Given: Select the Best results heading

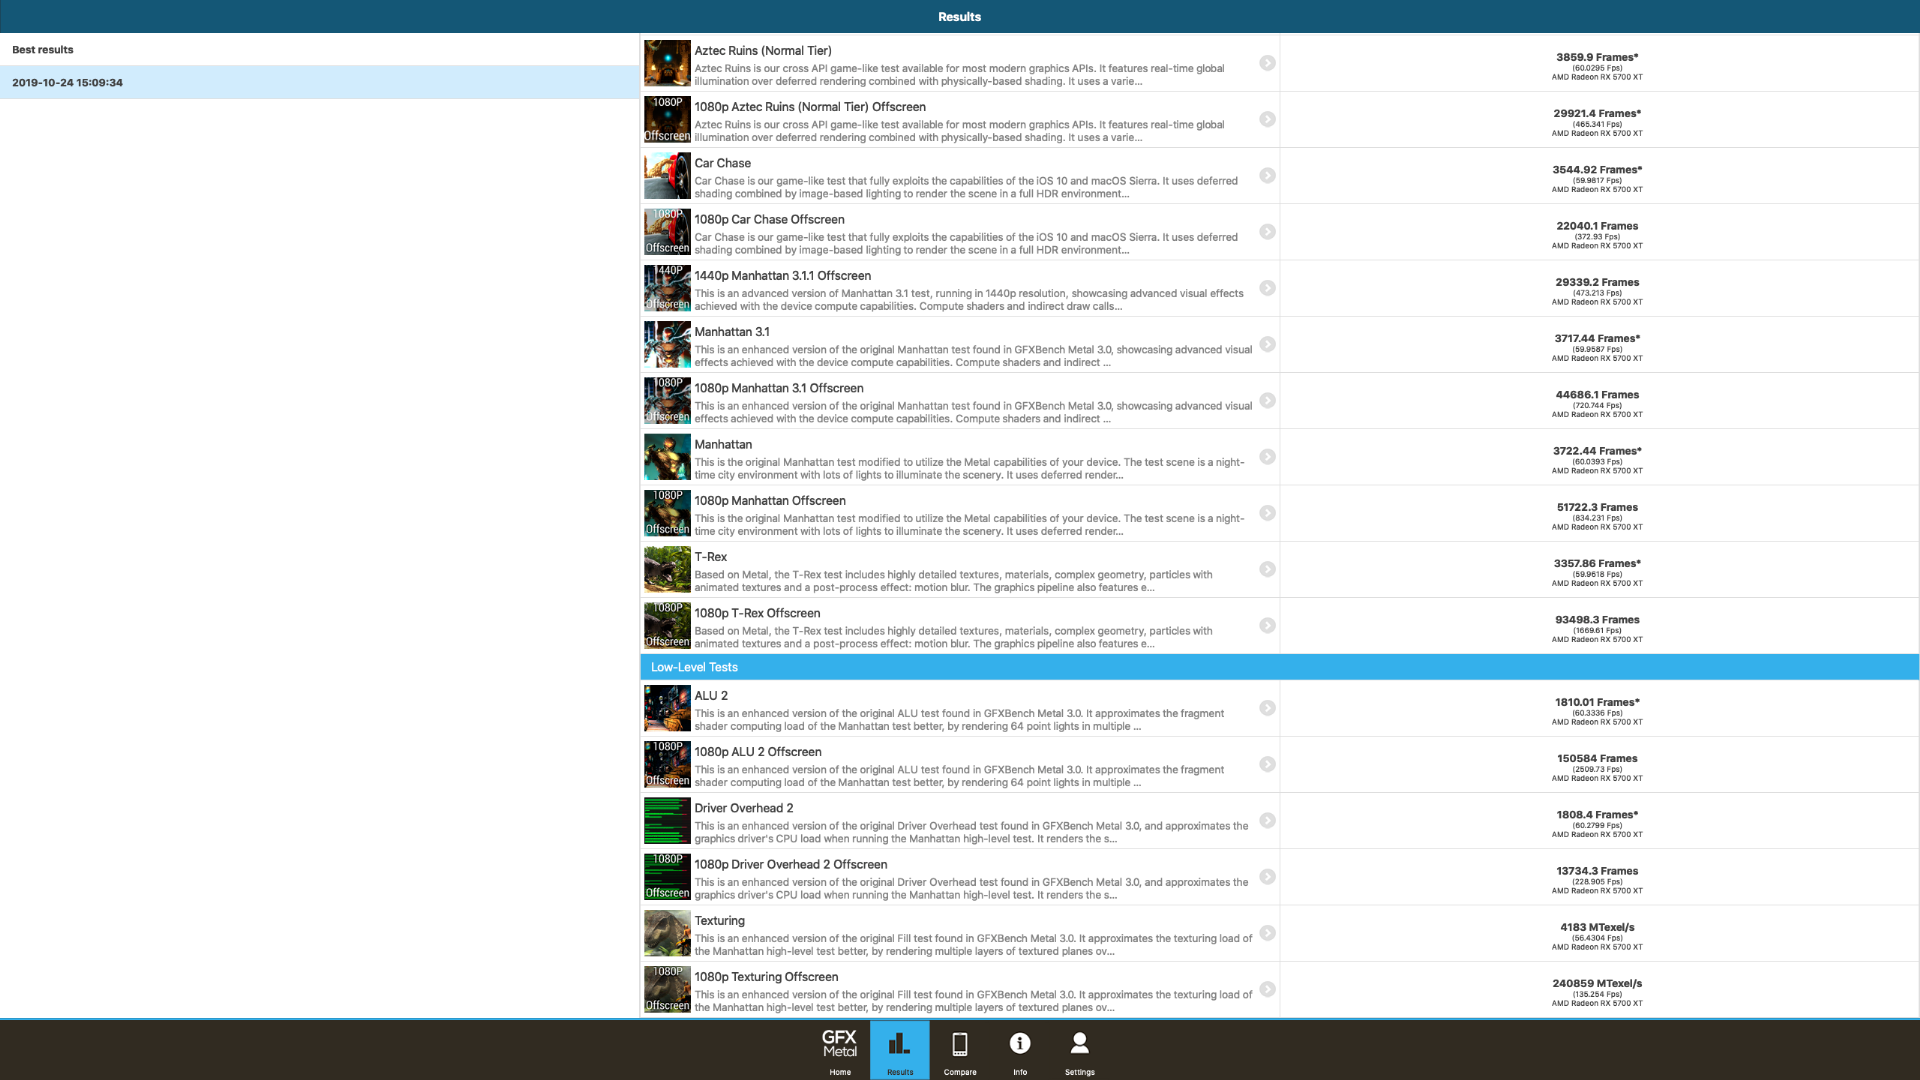Looking at the screenshot, I should click(x=43, y=49).
